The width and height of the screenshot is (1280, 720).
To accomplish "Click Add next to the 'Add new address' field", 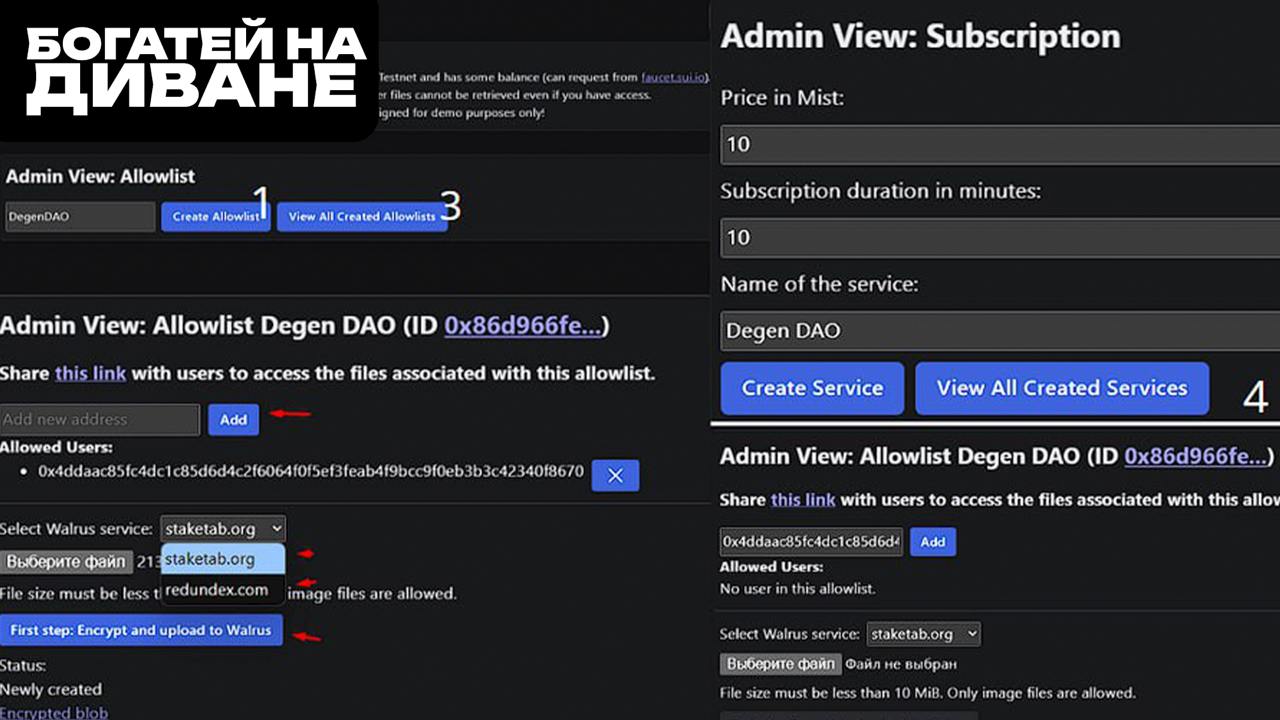I will click(233, 419).
